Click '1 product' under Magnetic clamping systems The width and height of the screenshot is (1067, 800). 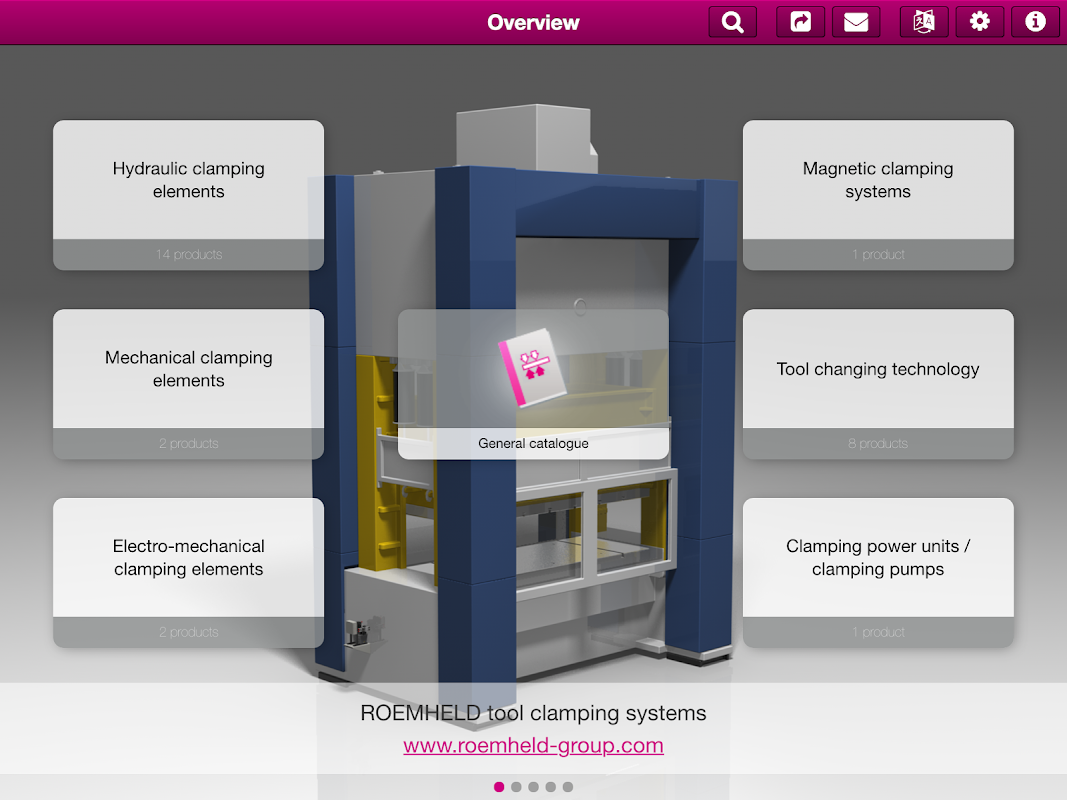(878, 254)
